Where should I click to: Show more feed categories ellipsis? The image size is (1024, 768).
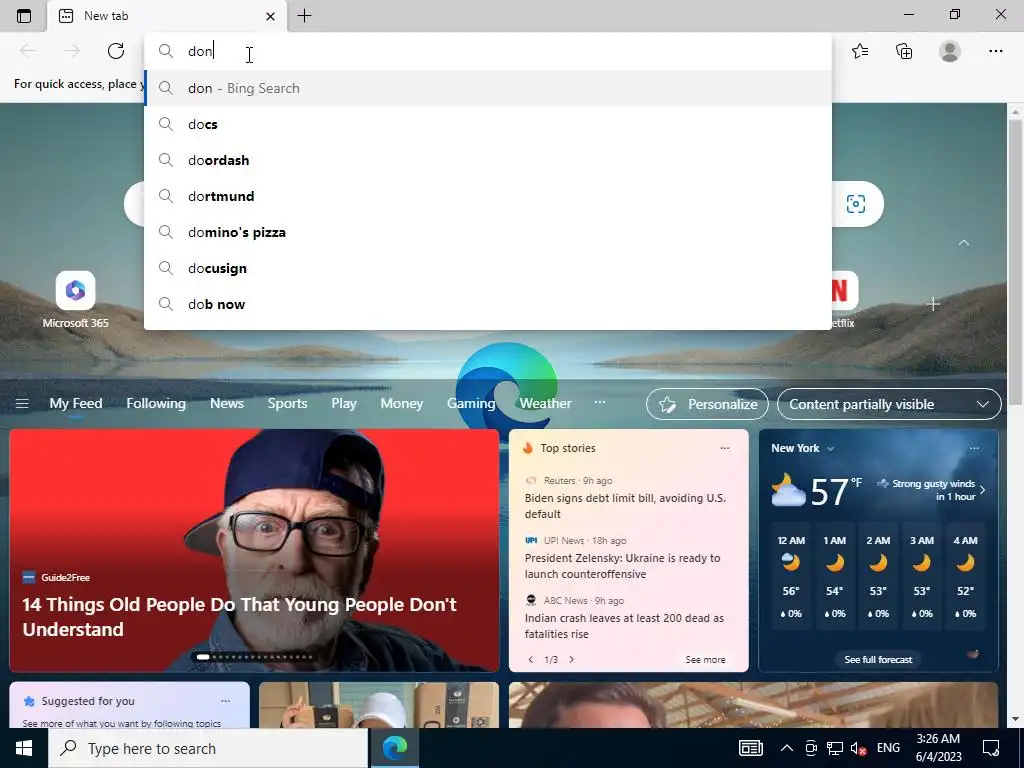point(600,402)
